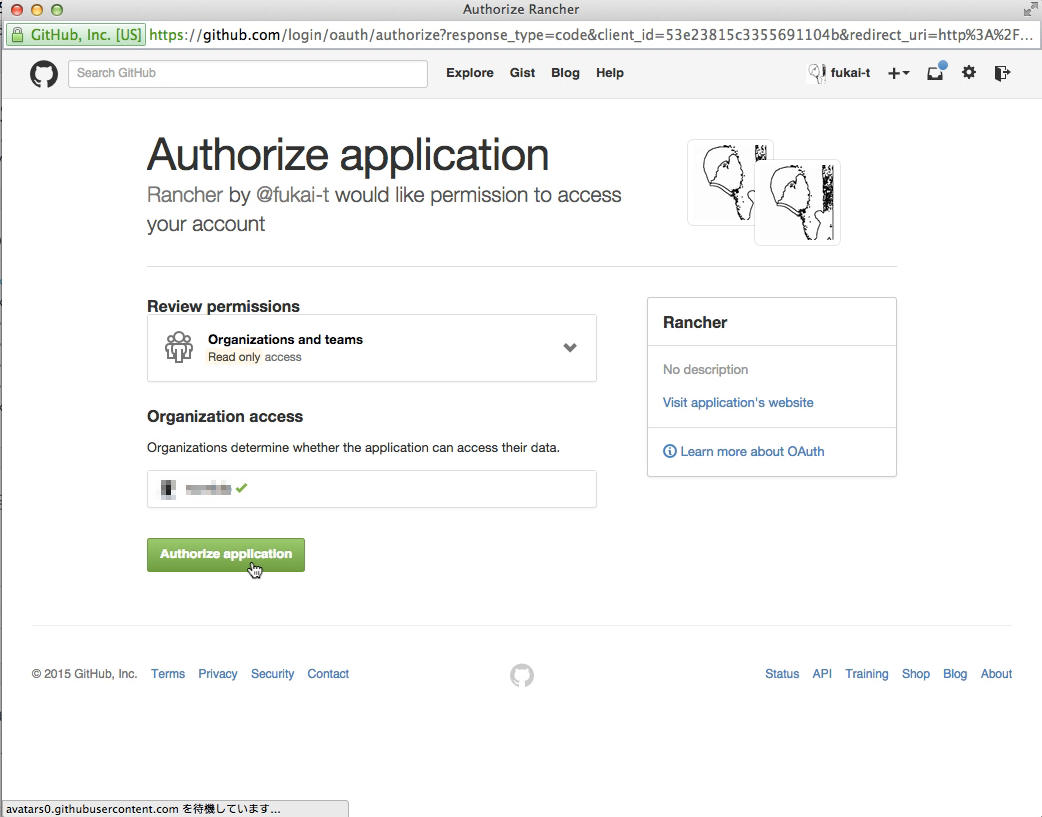
Task: Open Learn more about OAuth link
Action: click(752, 451)
